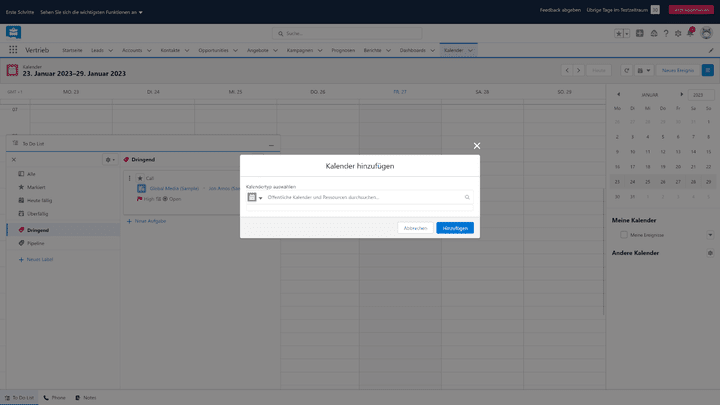This screenshot has height=405, width=720.
Task: Click Neue Aufgabe link
Action: pos(146,221)
